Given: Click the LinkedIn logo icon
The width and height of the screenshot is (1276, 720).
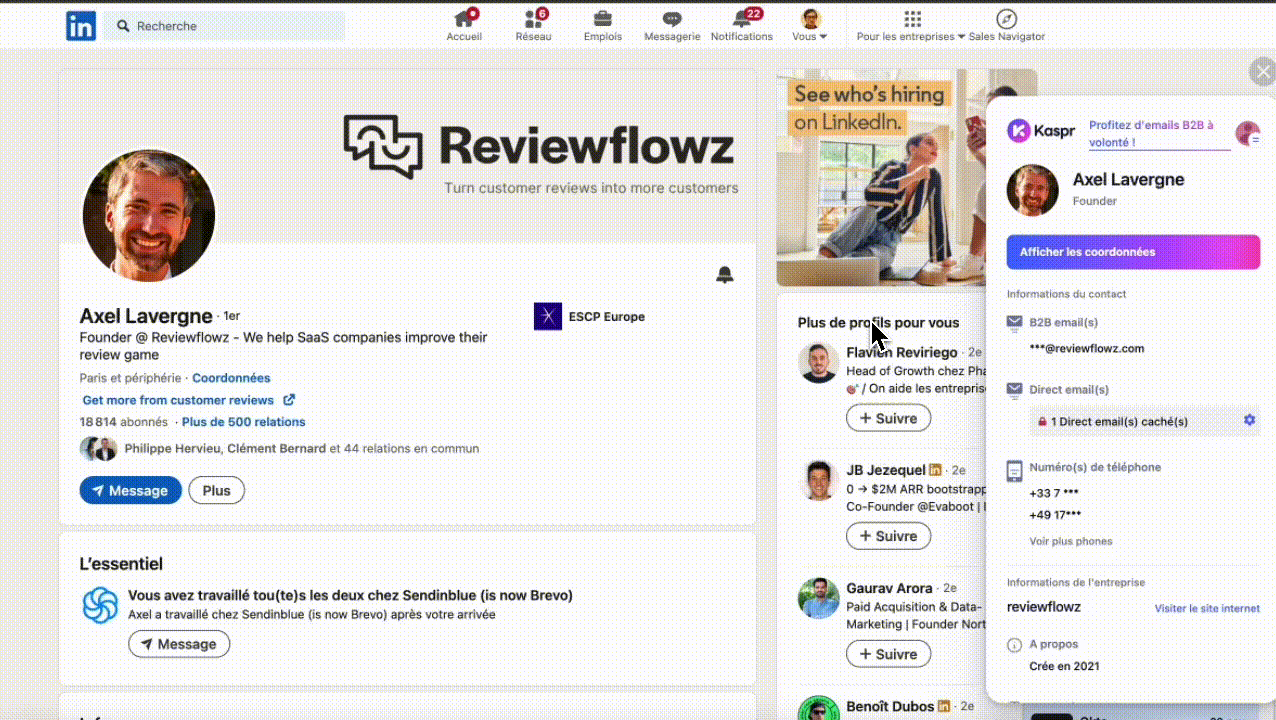Looking at the screenshot, I should [81, 26].
